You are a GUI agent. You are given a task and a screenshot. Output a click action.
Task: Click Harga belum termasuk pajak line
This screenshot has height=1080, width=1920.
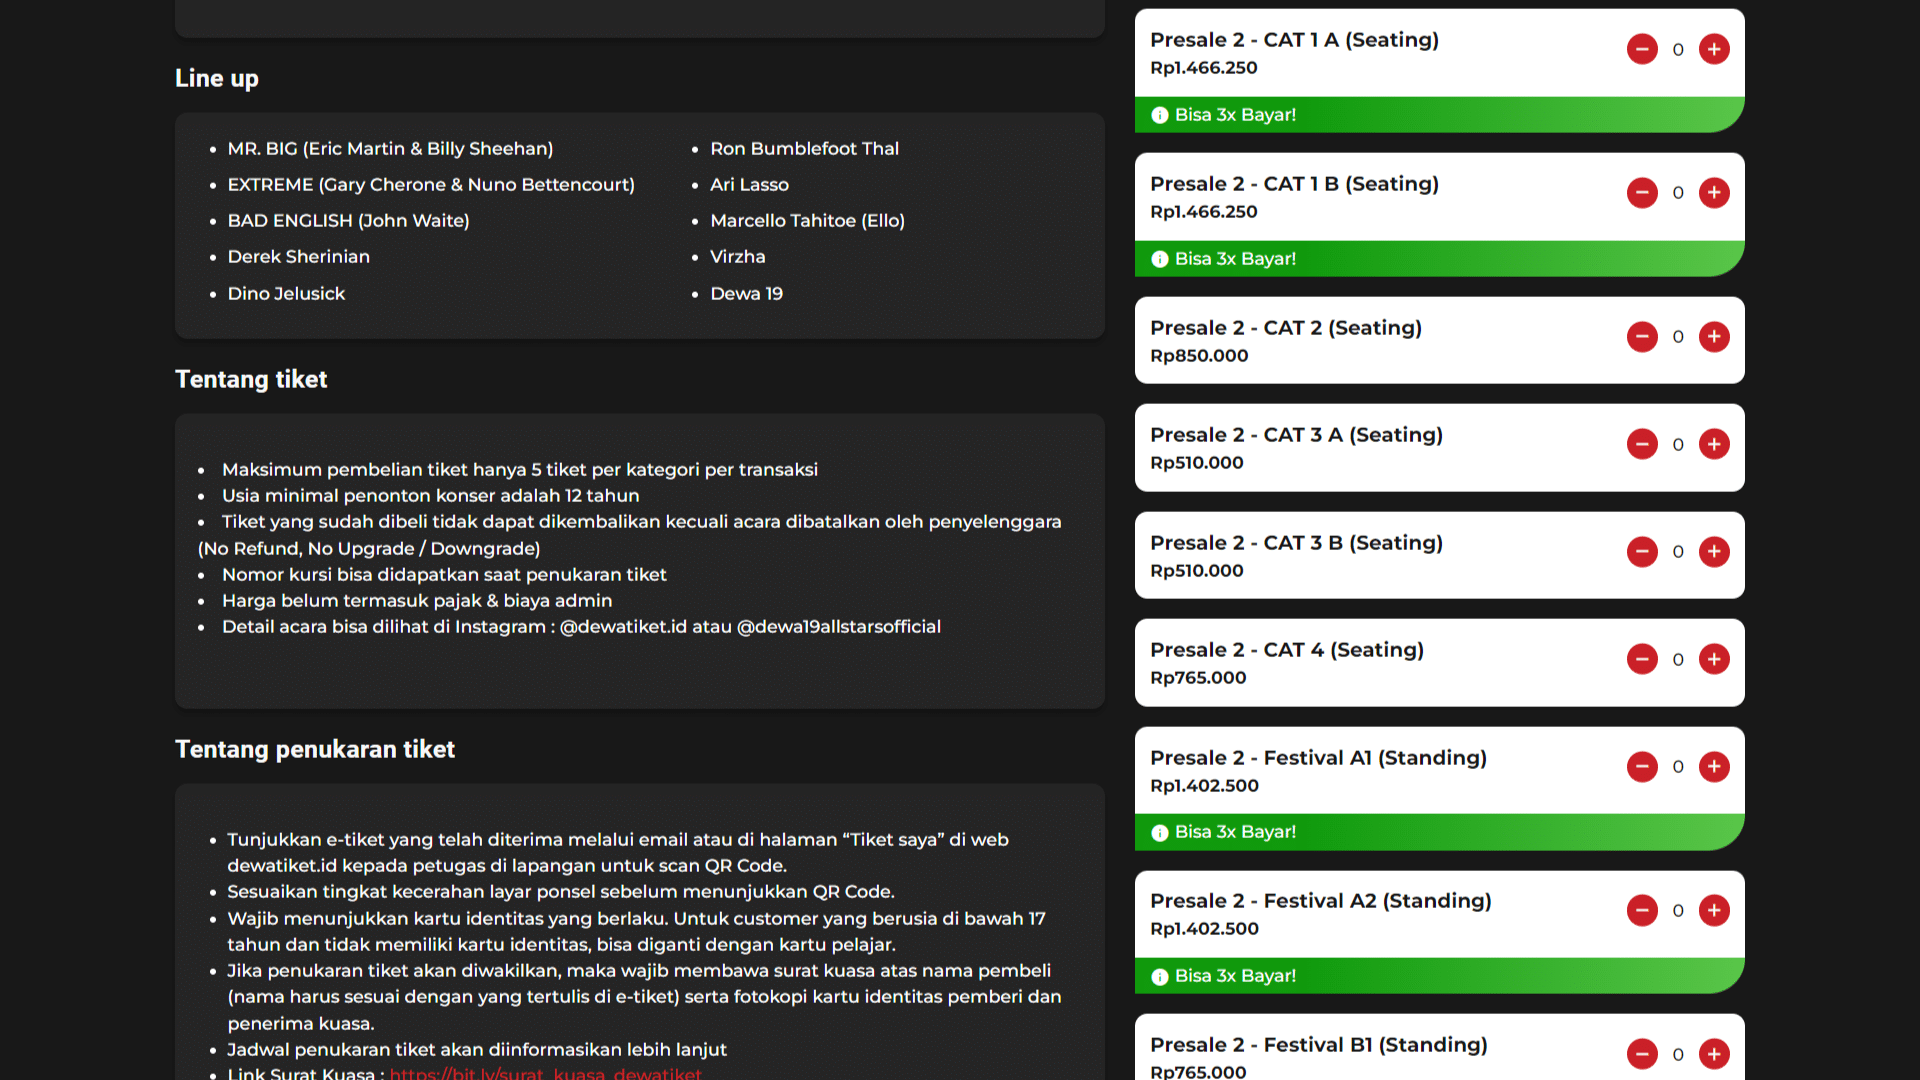pyautogui.click(x=417, y=601)
